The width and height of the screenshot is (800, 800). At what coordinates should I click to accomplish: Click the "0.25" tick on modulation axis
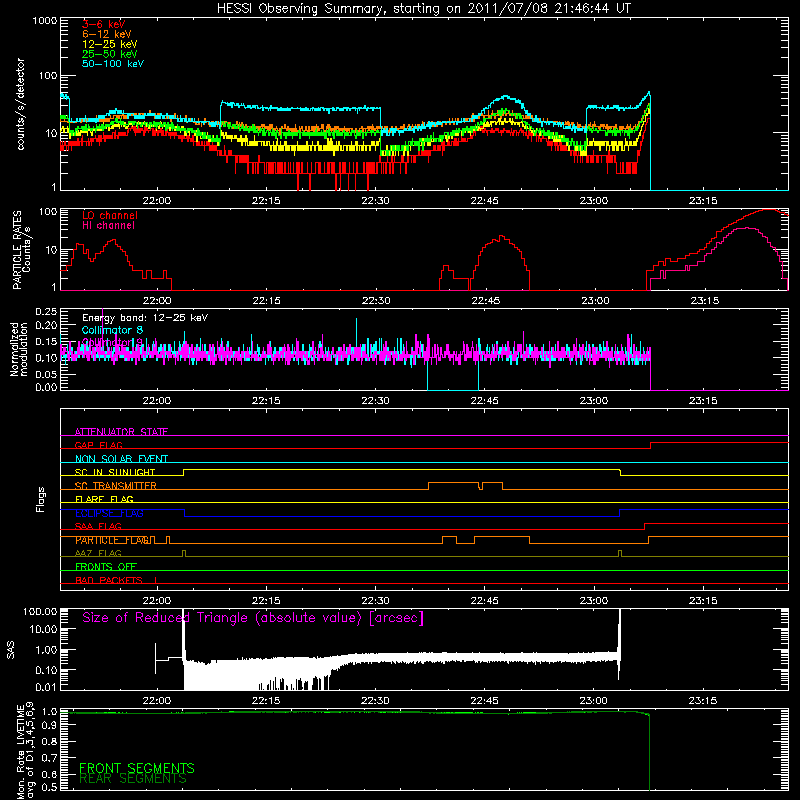[46, 312]
